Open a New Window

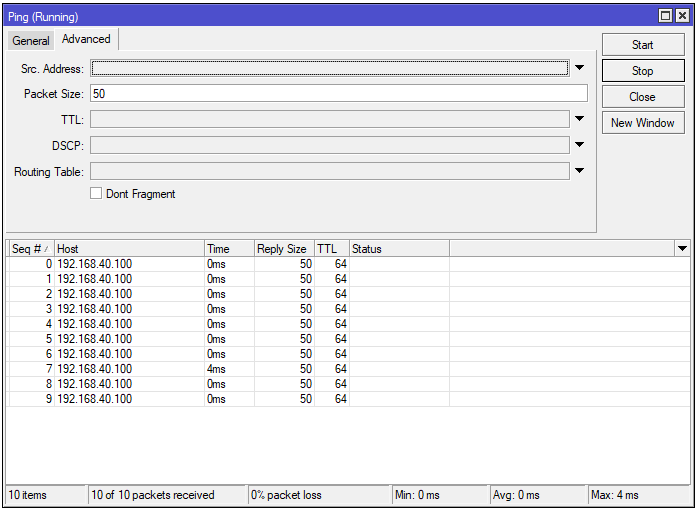click(x=642, y=123)
